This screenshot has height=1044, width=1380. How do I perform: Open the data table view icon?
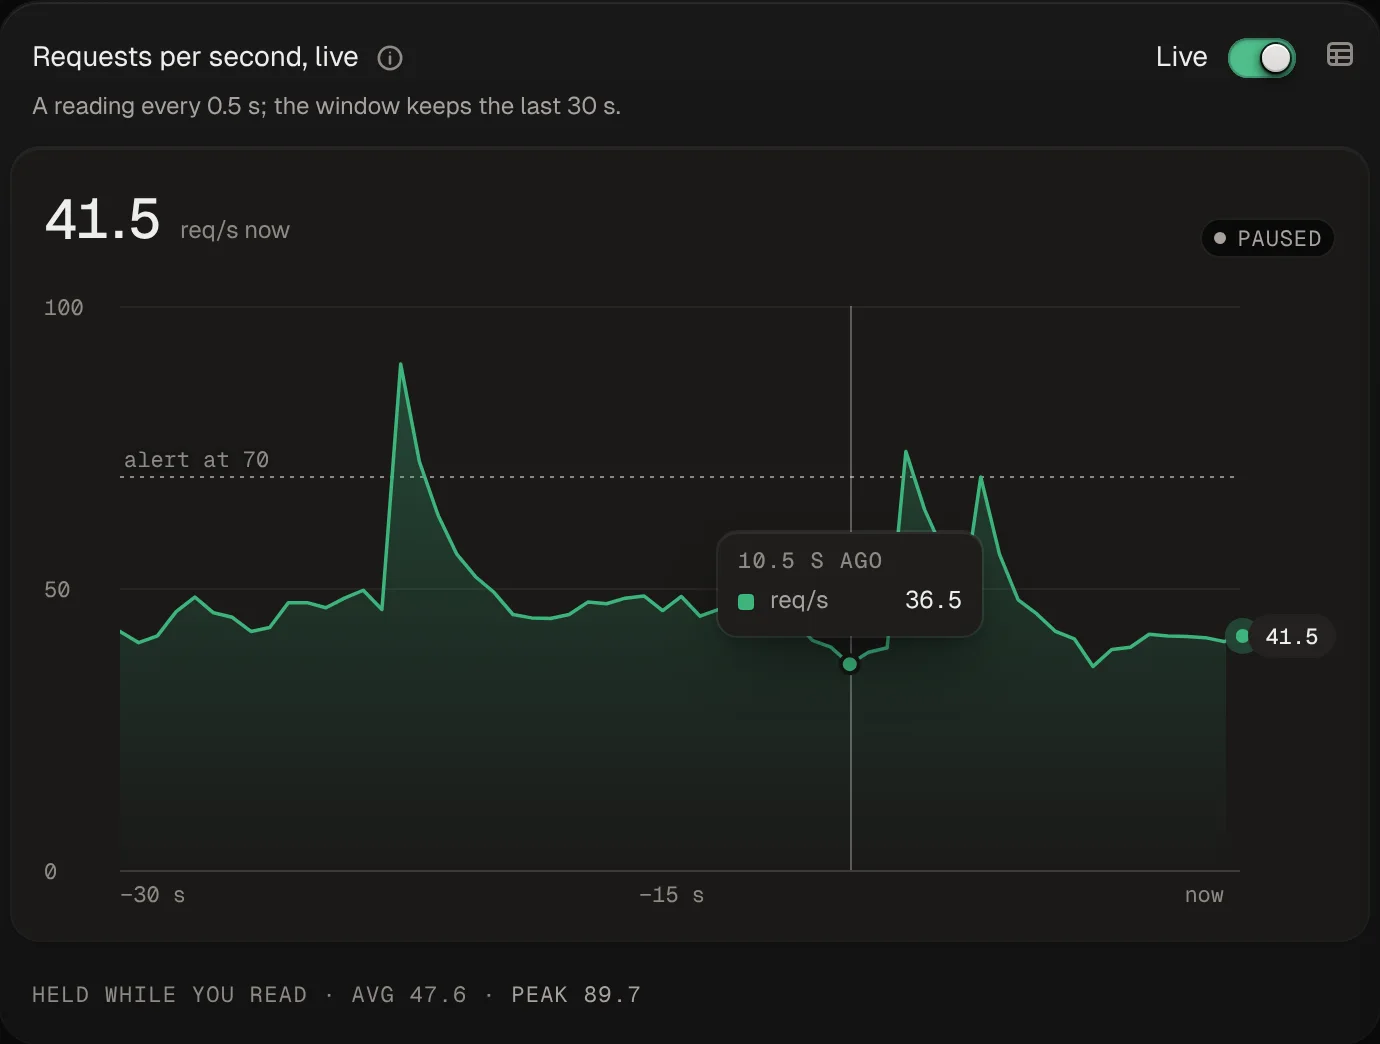[x=1340, y=55]
